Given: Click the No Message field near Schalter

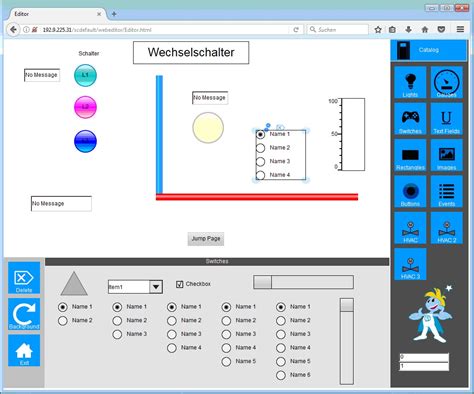Looking at the screenshot, I should 42,75.
